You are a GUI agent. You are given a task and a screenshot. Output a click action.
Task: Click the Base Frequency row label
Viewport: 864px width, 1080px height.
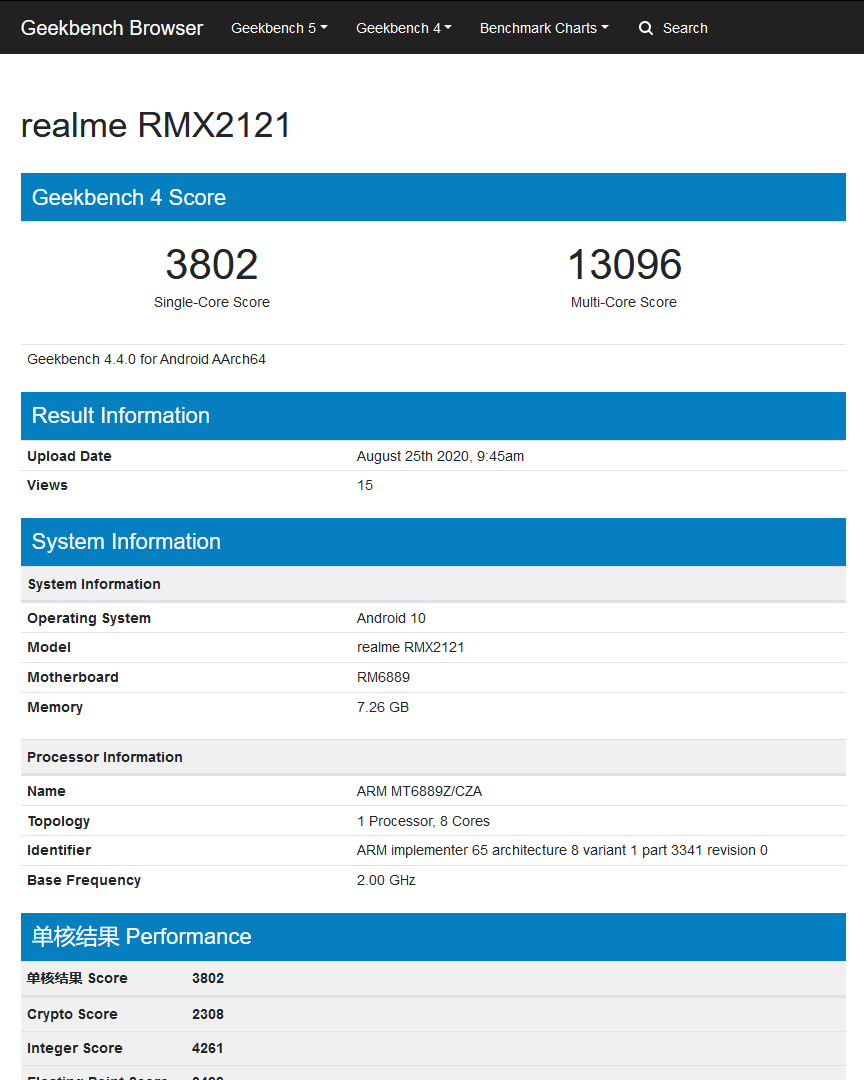[x=83, y=880]
